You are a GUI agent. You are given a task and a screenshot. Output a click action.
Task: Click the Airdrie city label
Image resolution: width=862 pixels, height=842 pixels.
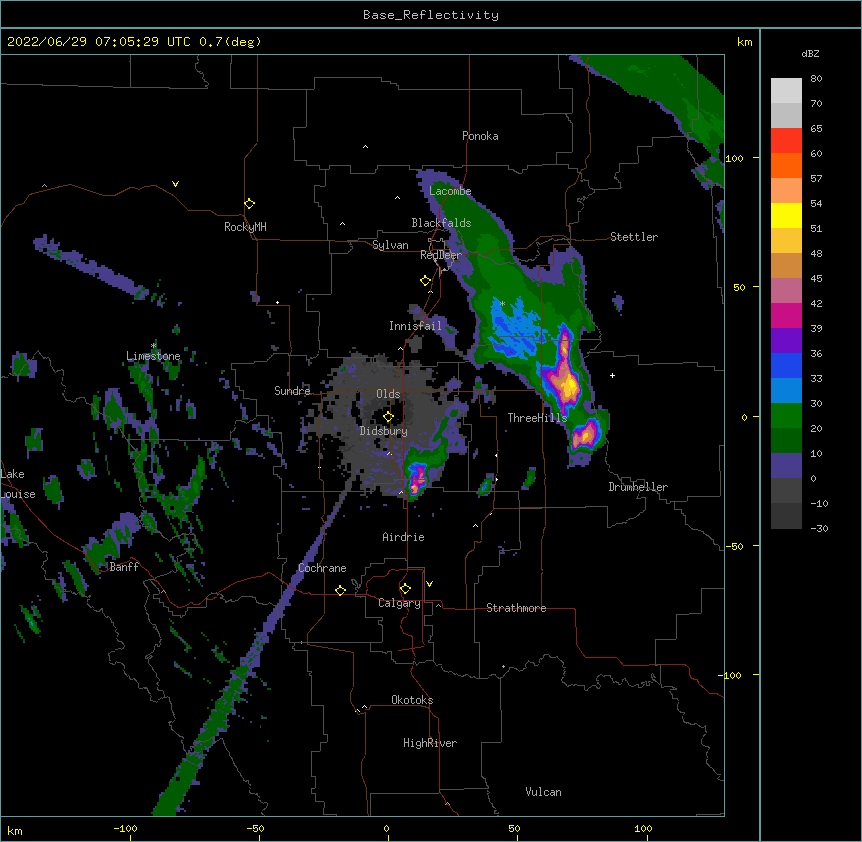pos(404,537)
